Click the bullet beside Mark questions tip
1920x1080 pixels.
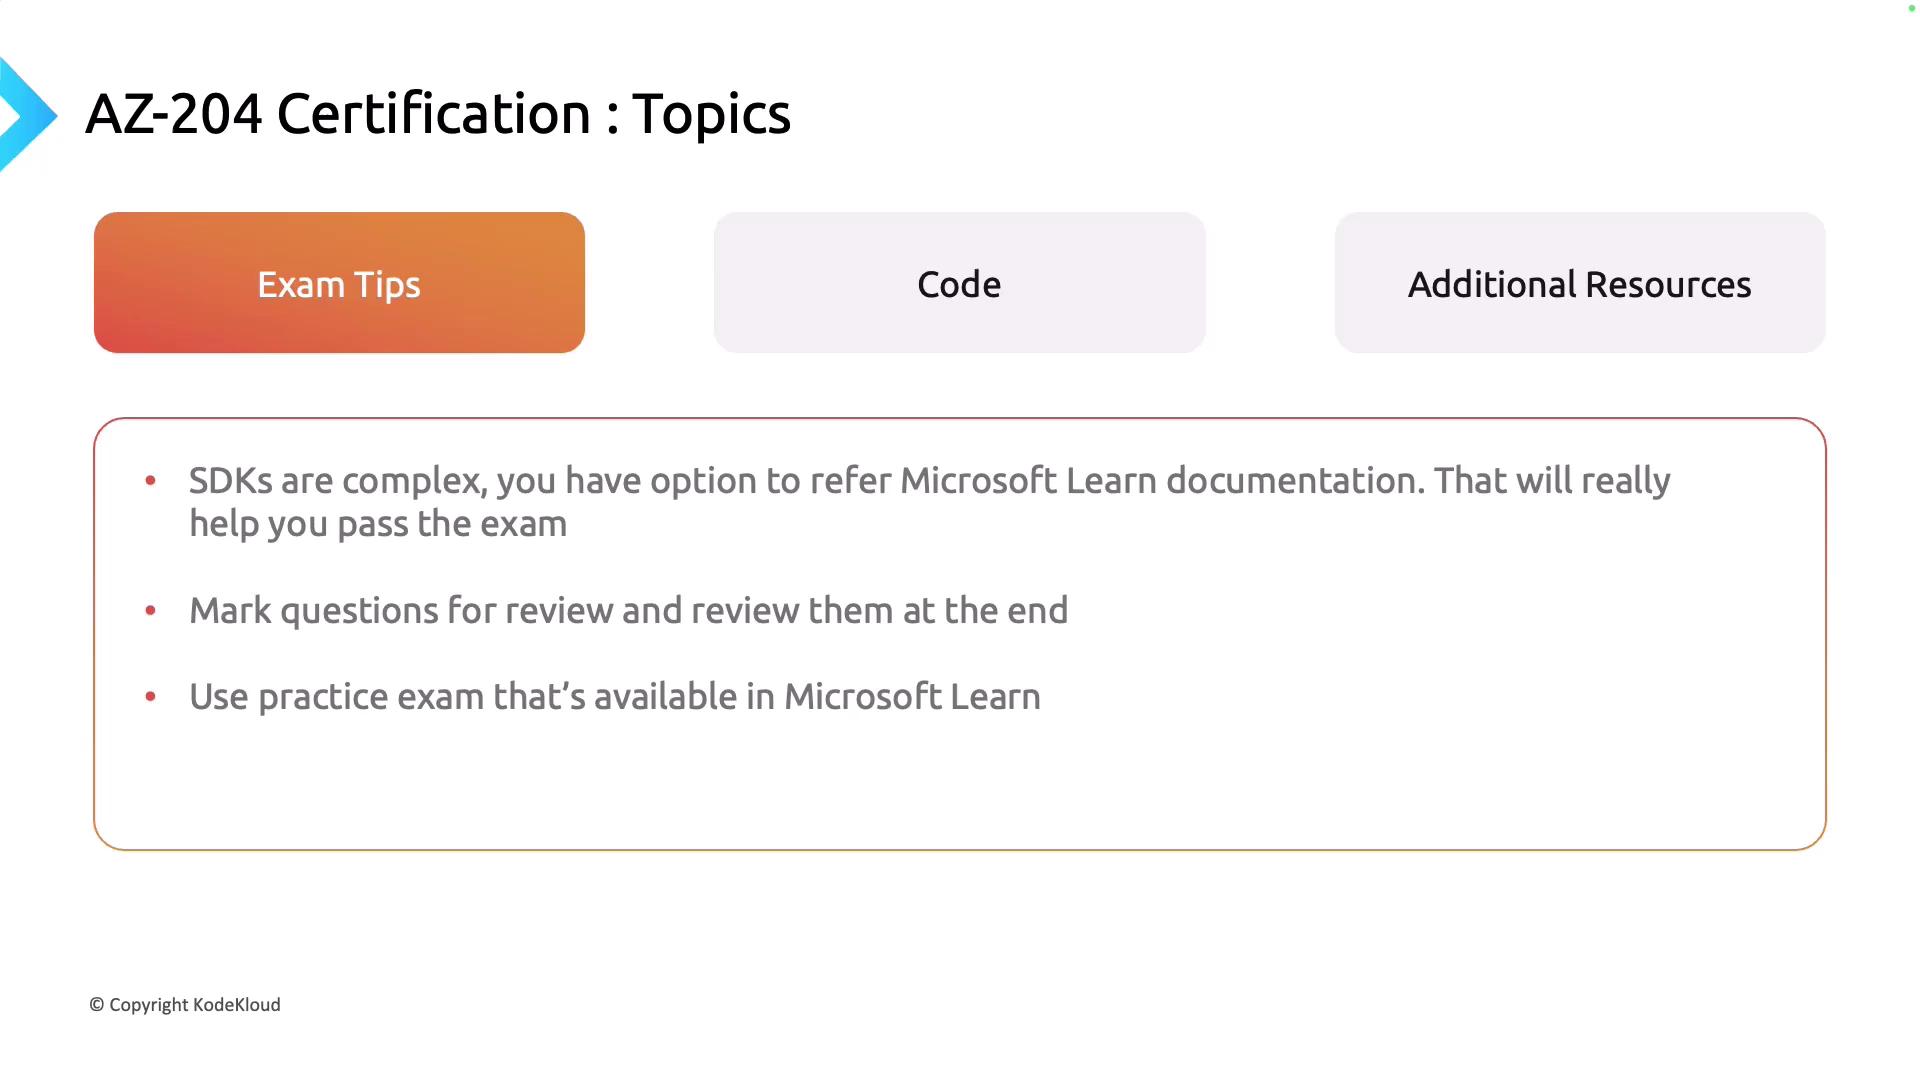coord(150,610)
